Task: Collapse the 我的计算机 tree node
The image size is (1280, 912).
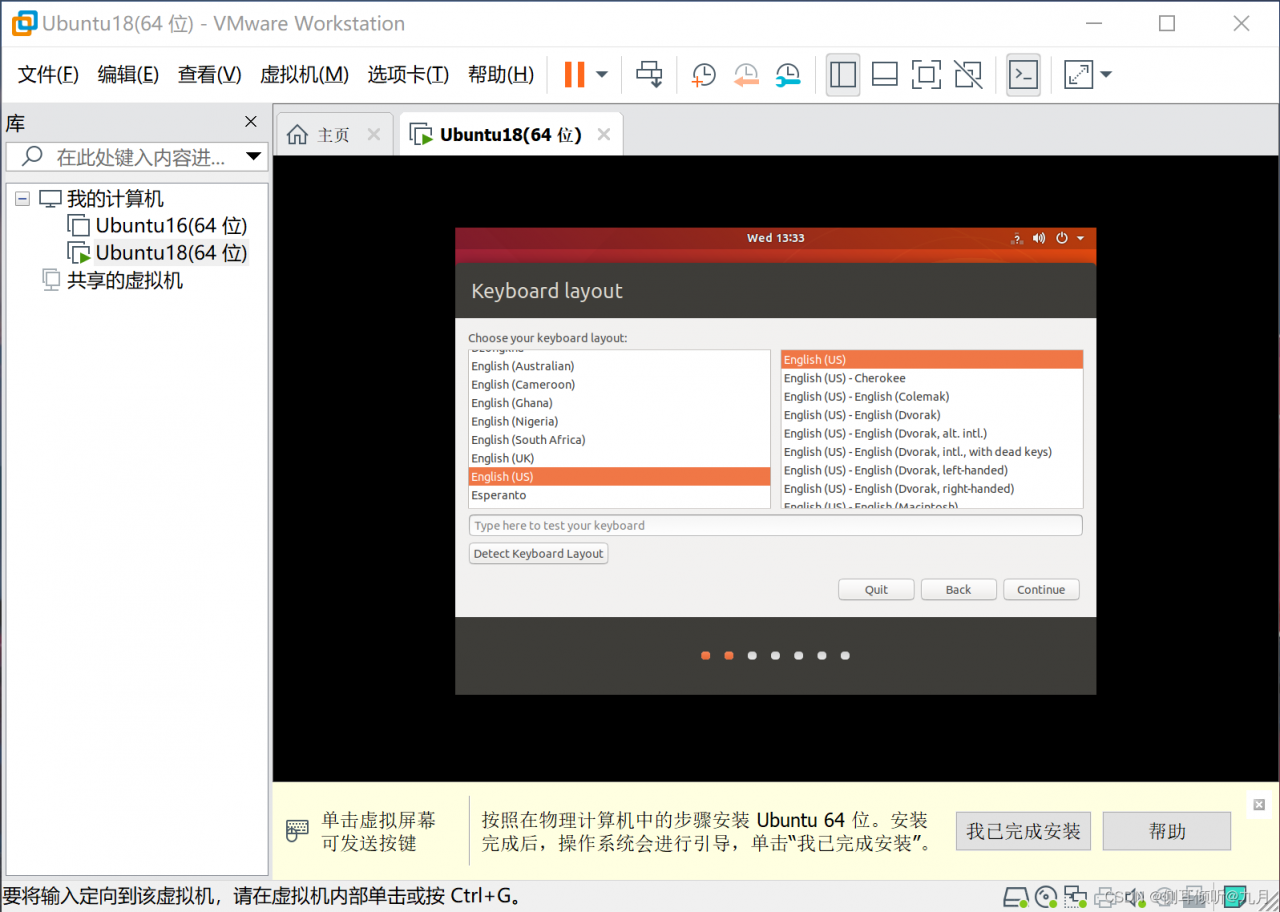Action: tap(22, 199)
